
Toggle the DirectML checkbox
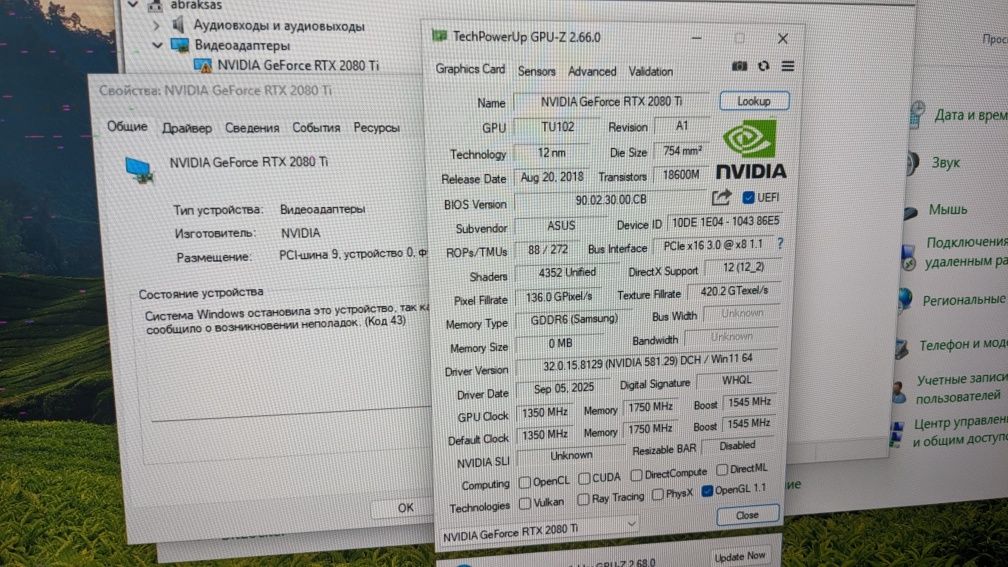(x=722, y=470)
